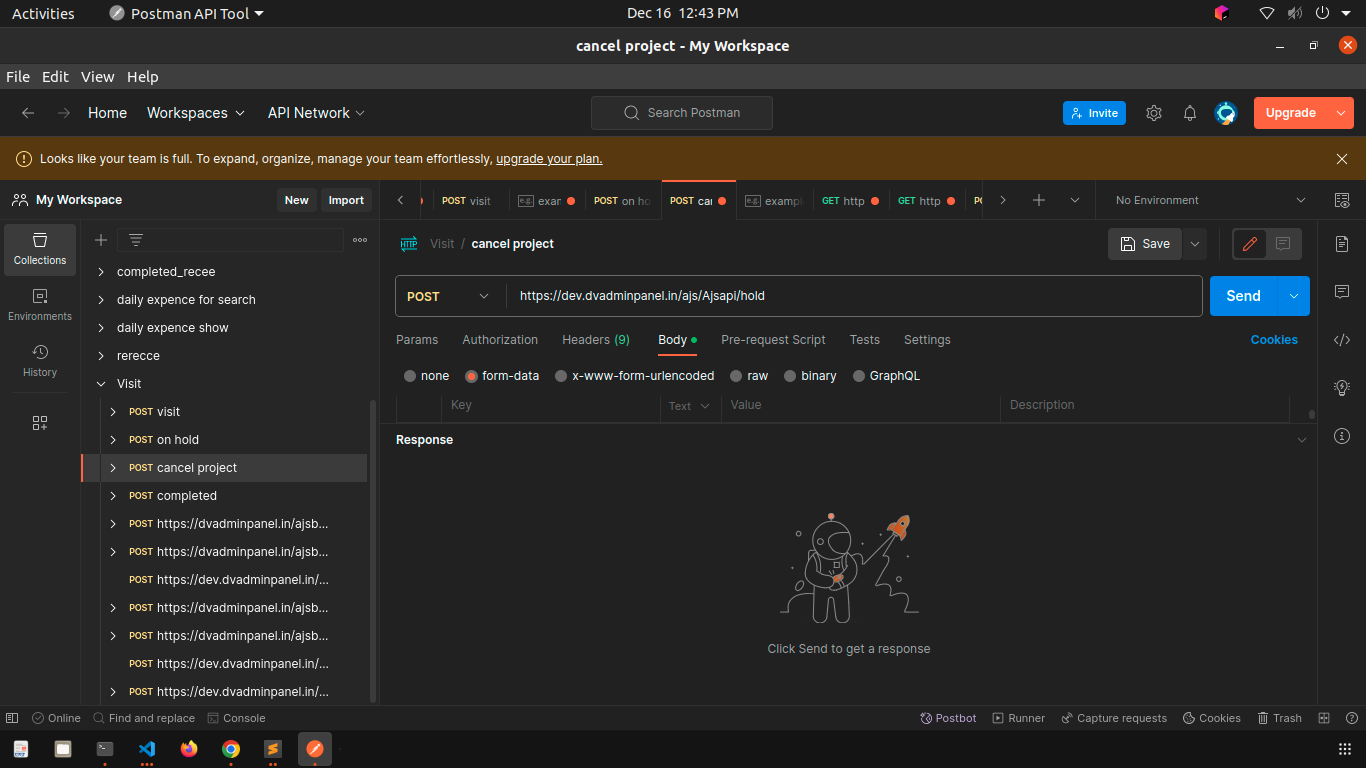Open collections view more actions menu
Image resolution: width=1366 pixels, height=768 pixels.
(360, 240)
